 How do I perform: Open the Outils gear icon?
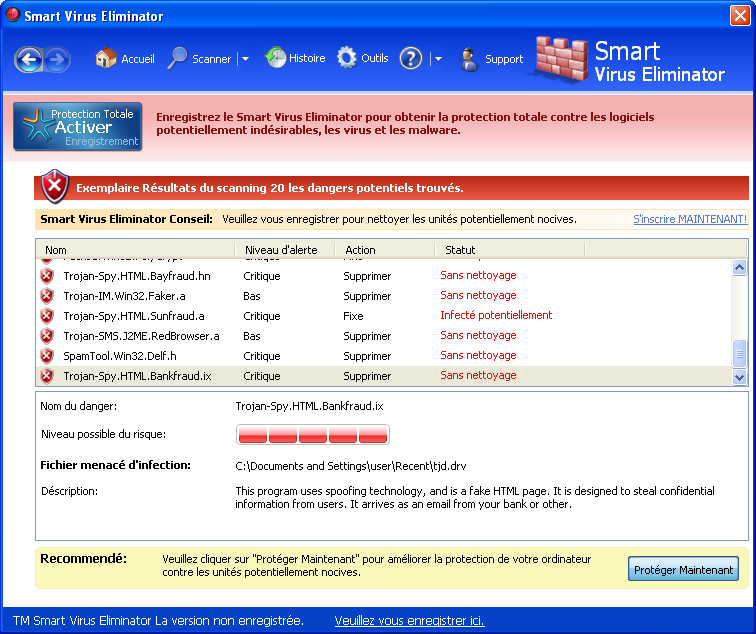[347, 58]
